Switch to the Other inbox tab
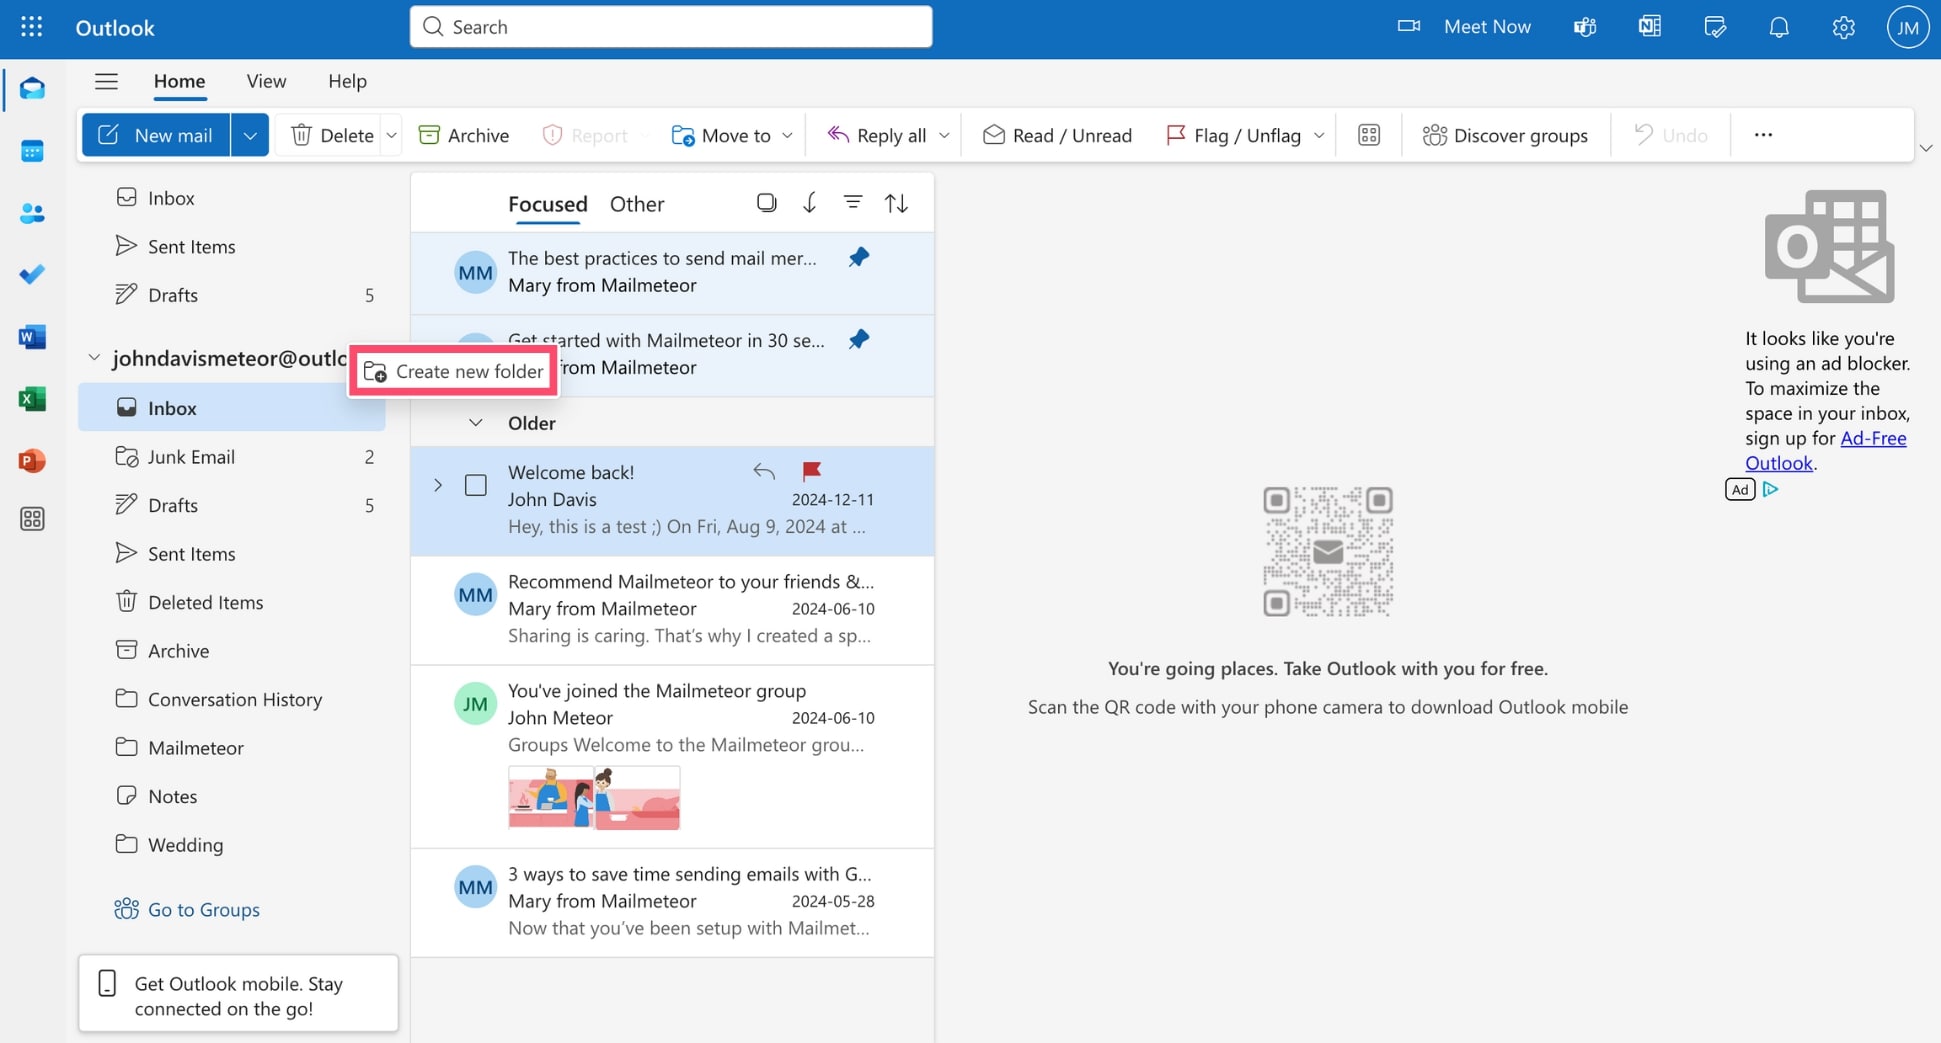The image size is (1941, 1043). 636,203
